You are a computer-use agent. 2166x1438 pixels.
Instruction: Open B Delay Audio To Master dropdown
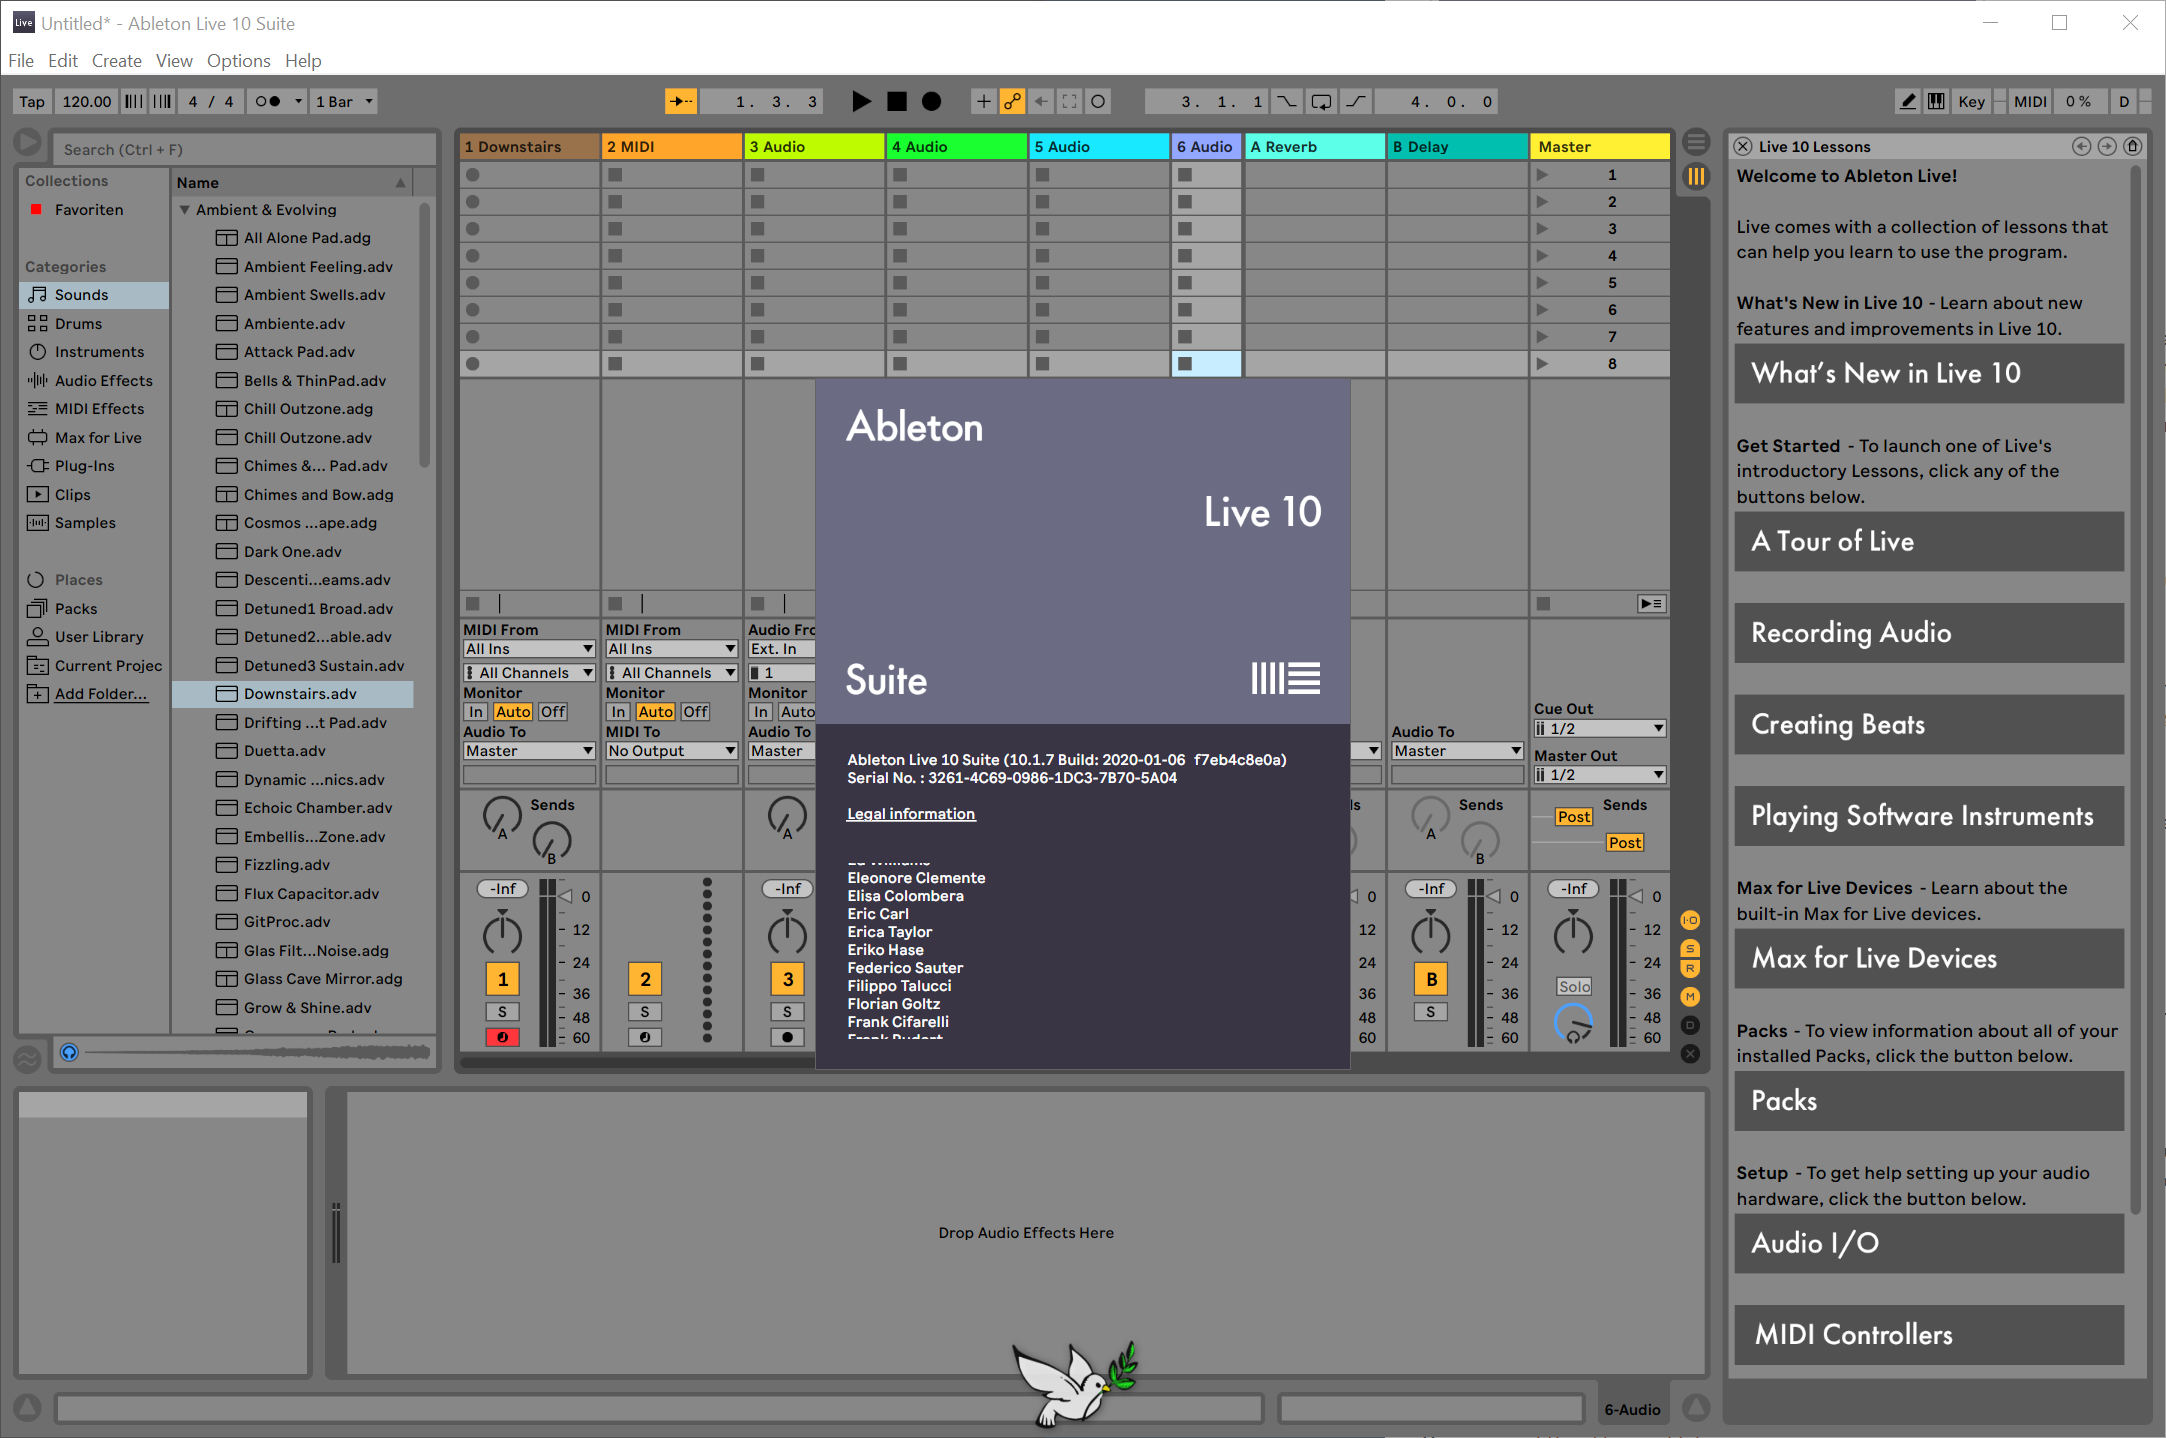pos(1457,750)
